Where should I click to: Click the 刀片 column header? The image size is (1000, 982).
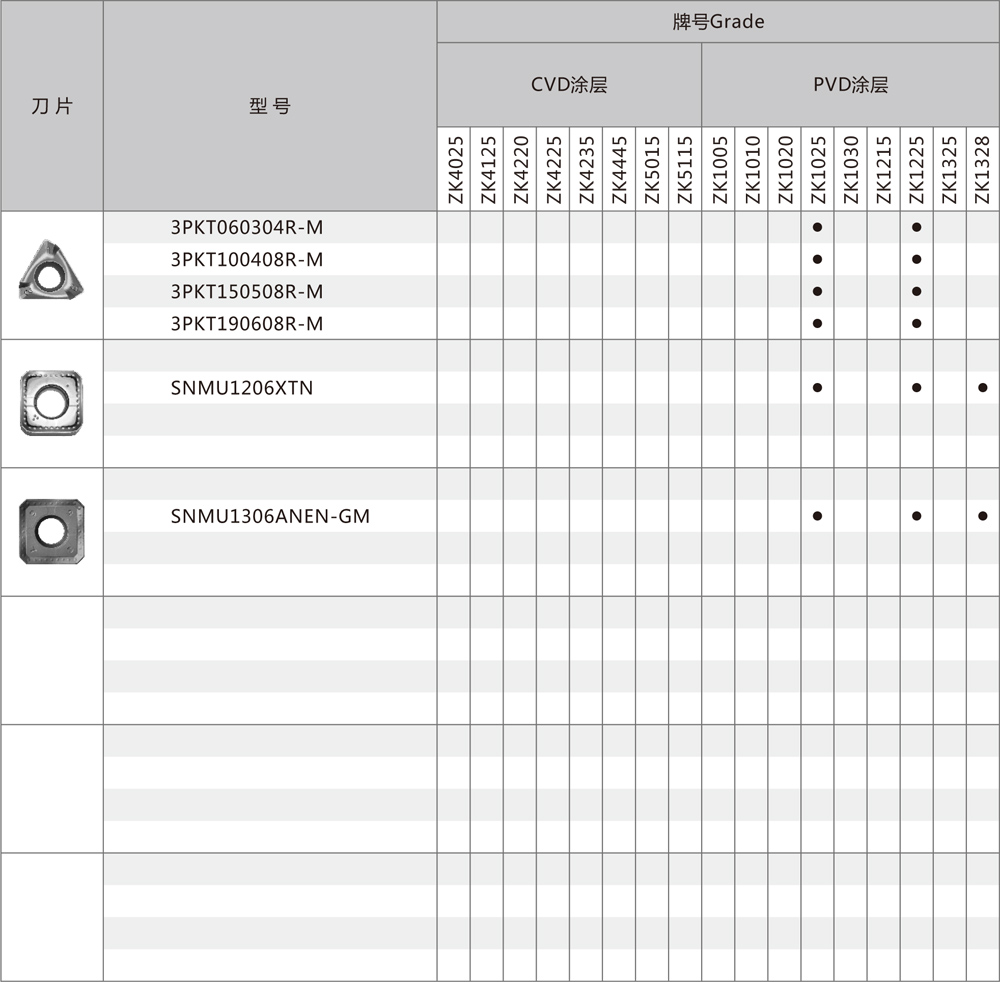[x=52, y=106]
